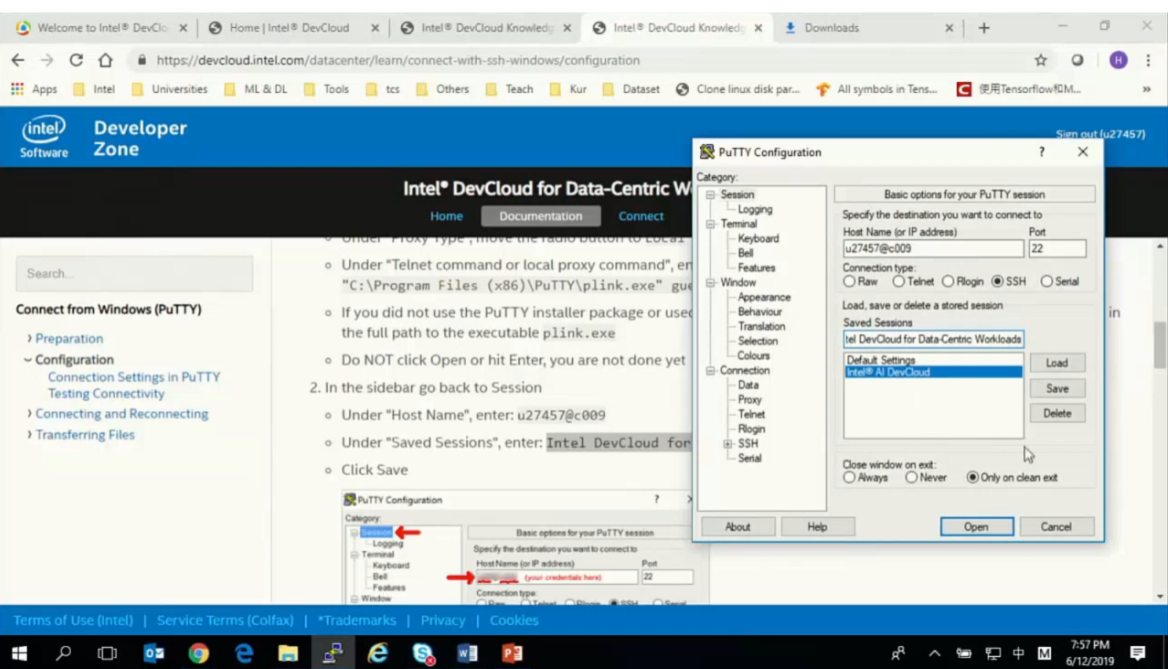Image resolution: width=1168 pixels, height=669 pixels.
Task: Expand the Preparation sidebar section
Action: tap(29, 338)
